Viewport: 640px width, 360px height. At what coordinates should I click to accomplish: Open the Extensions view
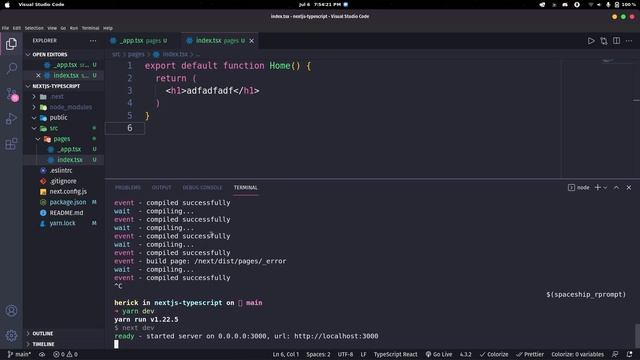click(x=11, y=144)
